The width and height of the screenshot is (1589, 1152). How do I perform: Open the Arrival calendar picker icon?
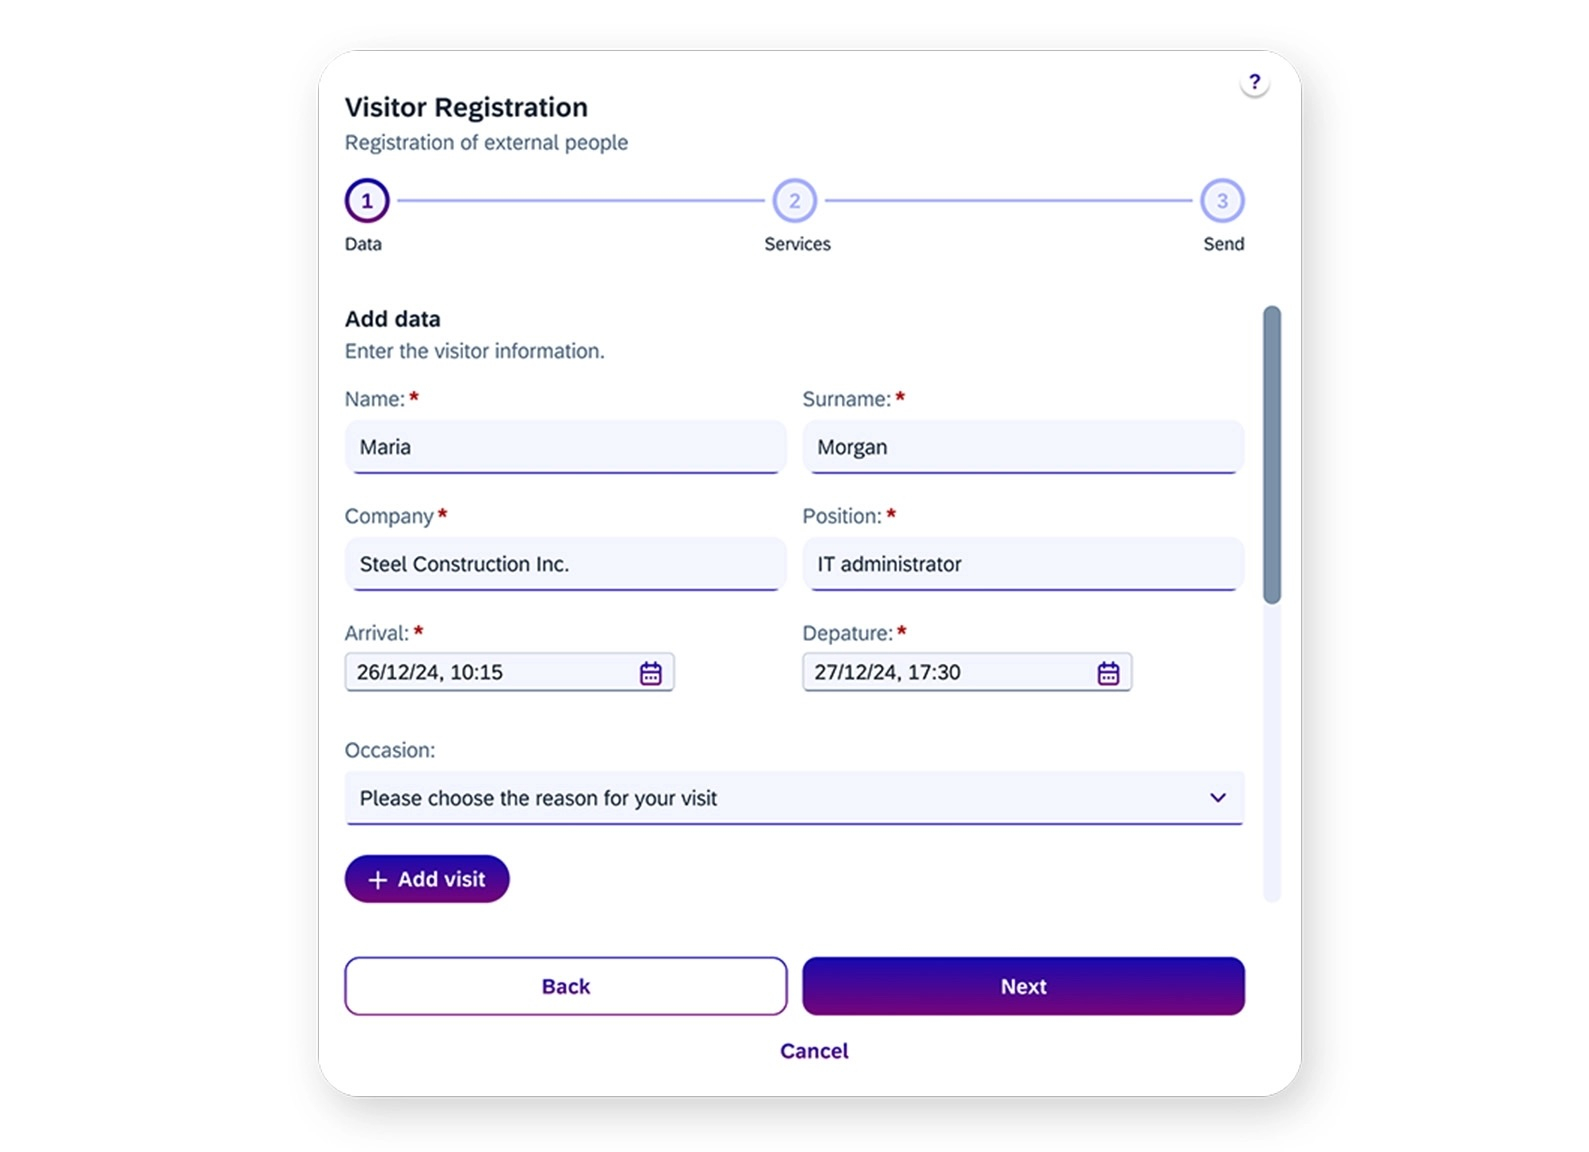(650, 673)
